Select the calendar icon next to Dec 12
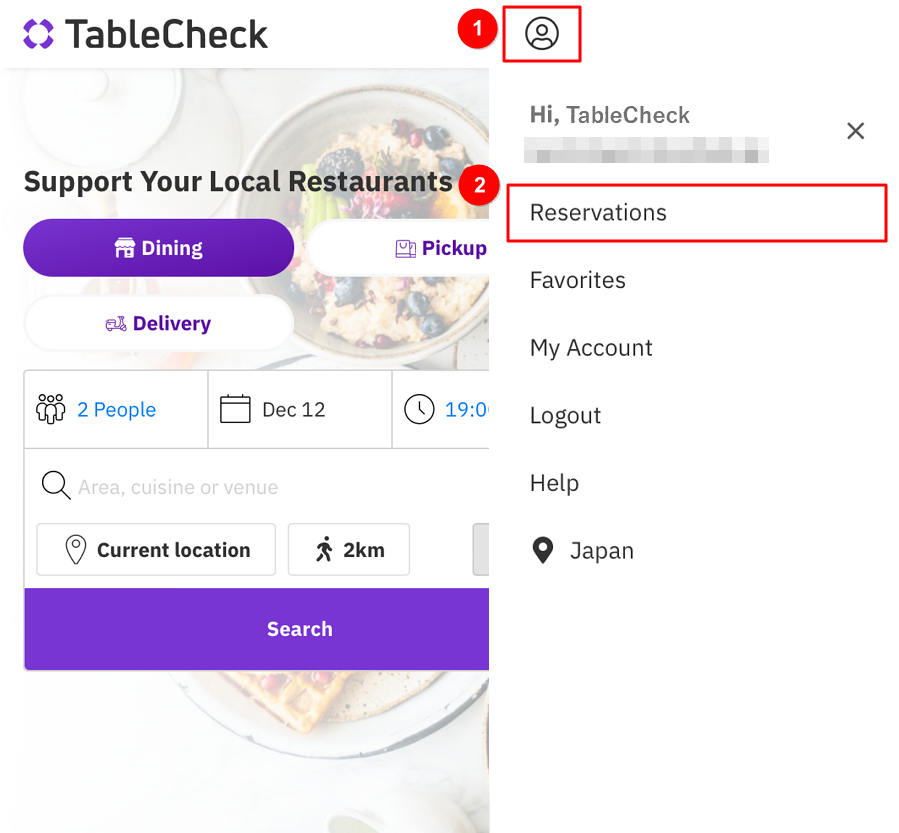The image size is (899, 833). (235, 408)
